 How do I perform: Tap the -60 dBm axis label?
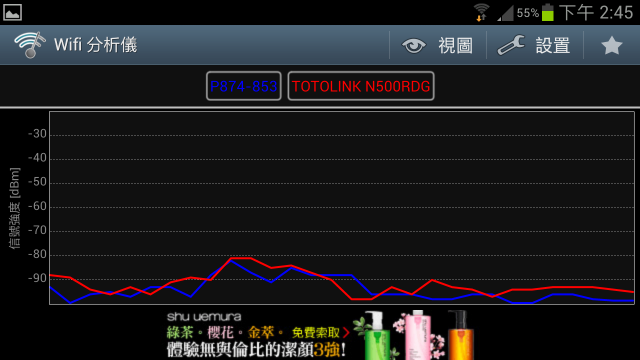click(x=37, y=206)
